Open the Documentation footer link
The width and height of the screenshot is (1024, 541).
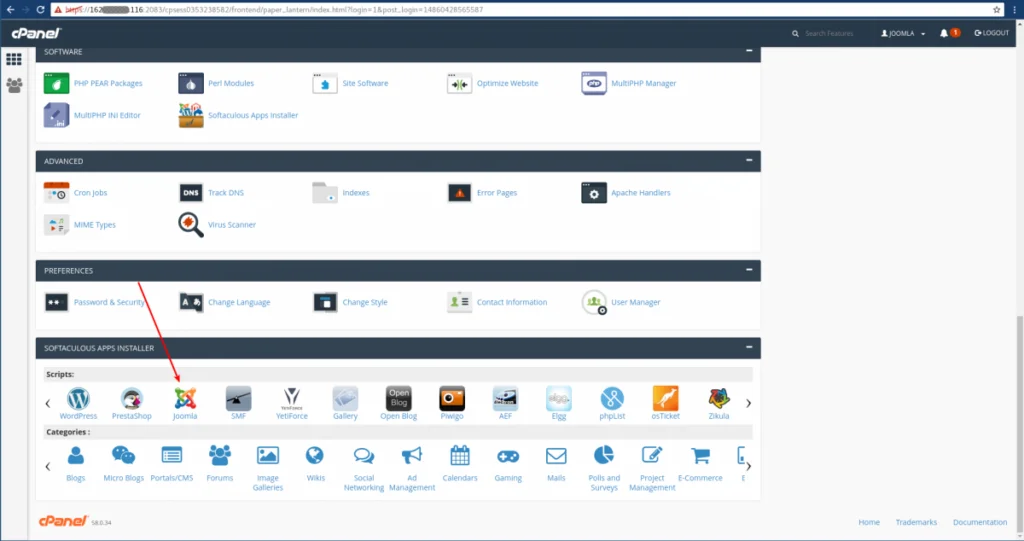980,522
